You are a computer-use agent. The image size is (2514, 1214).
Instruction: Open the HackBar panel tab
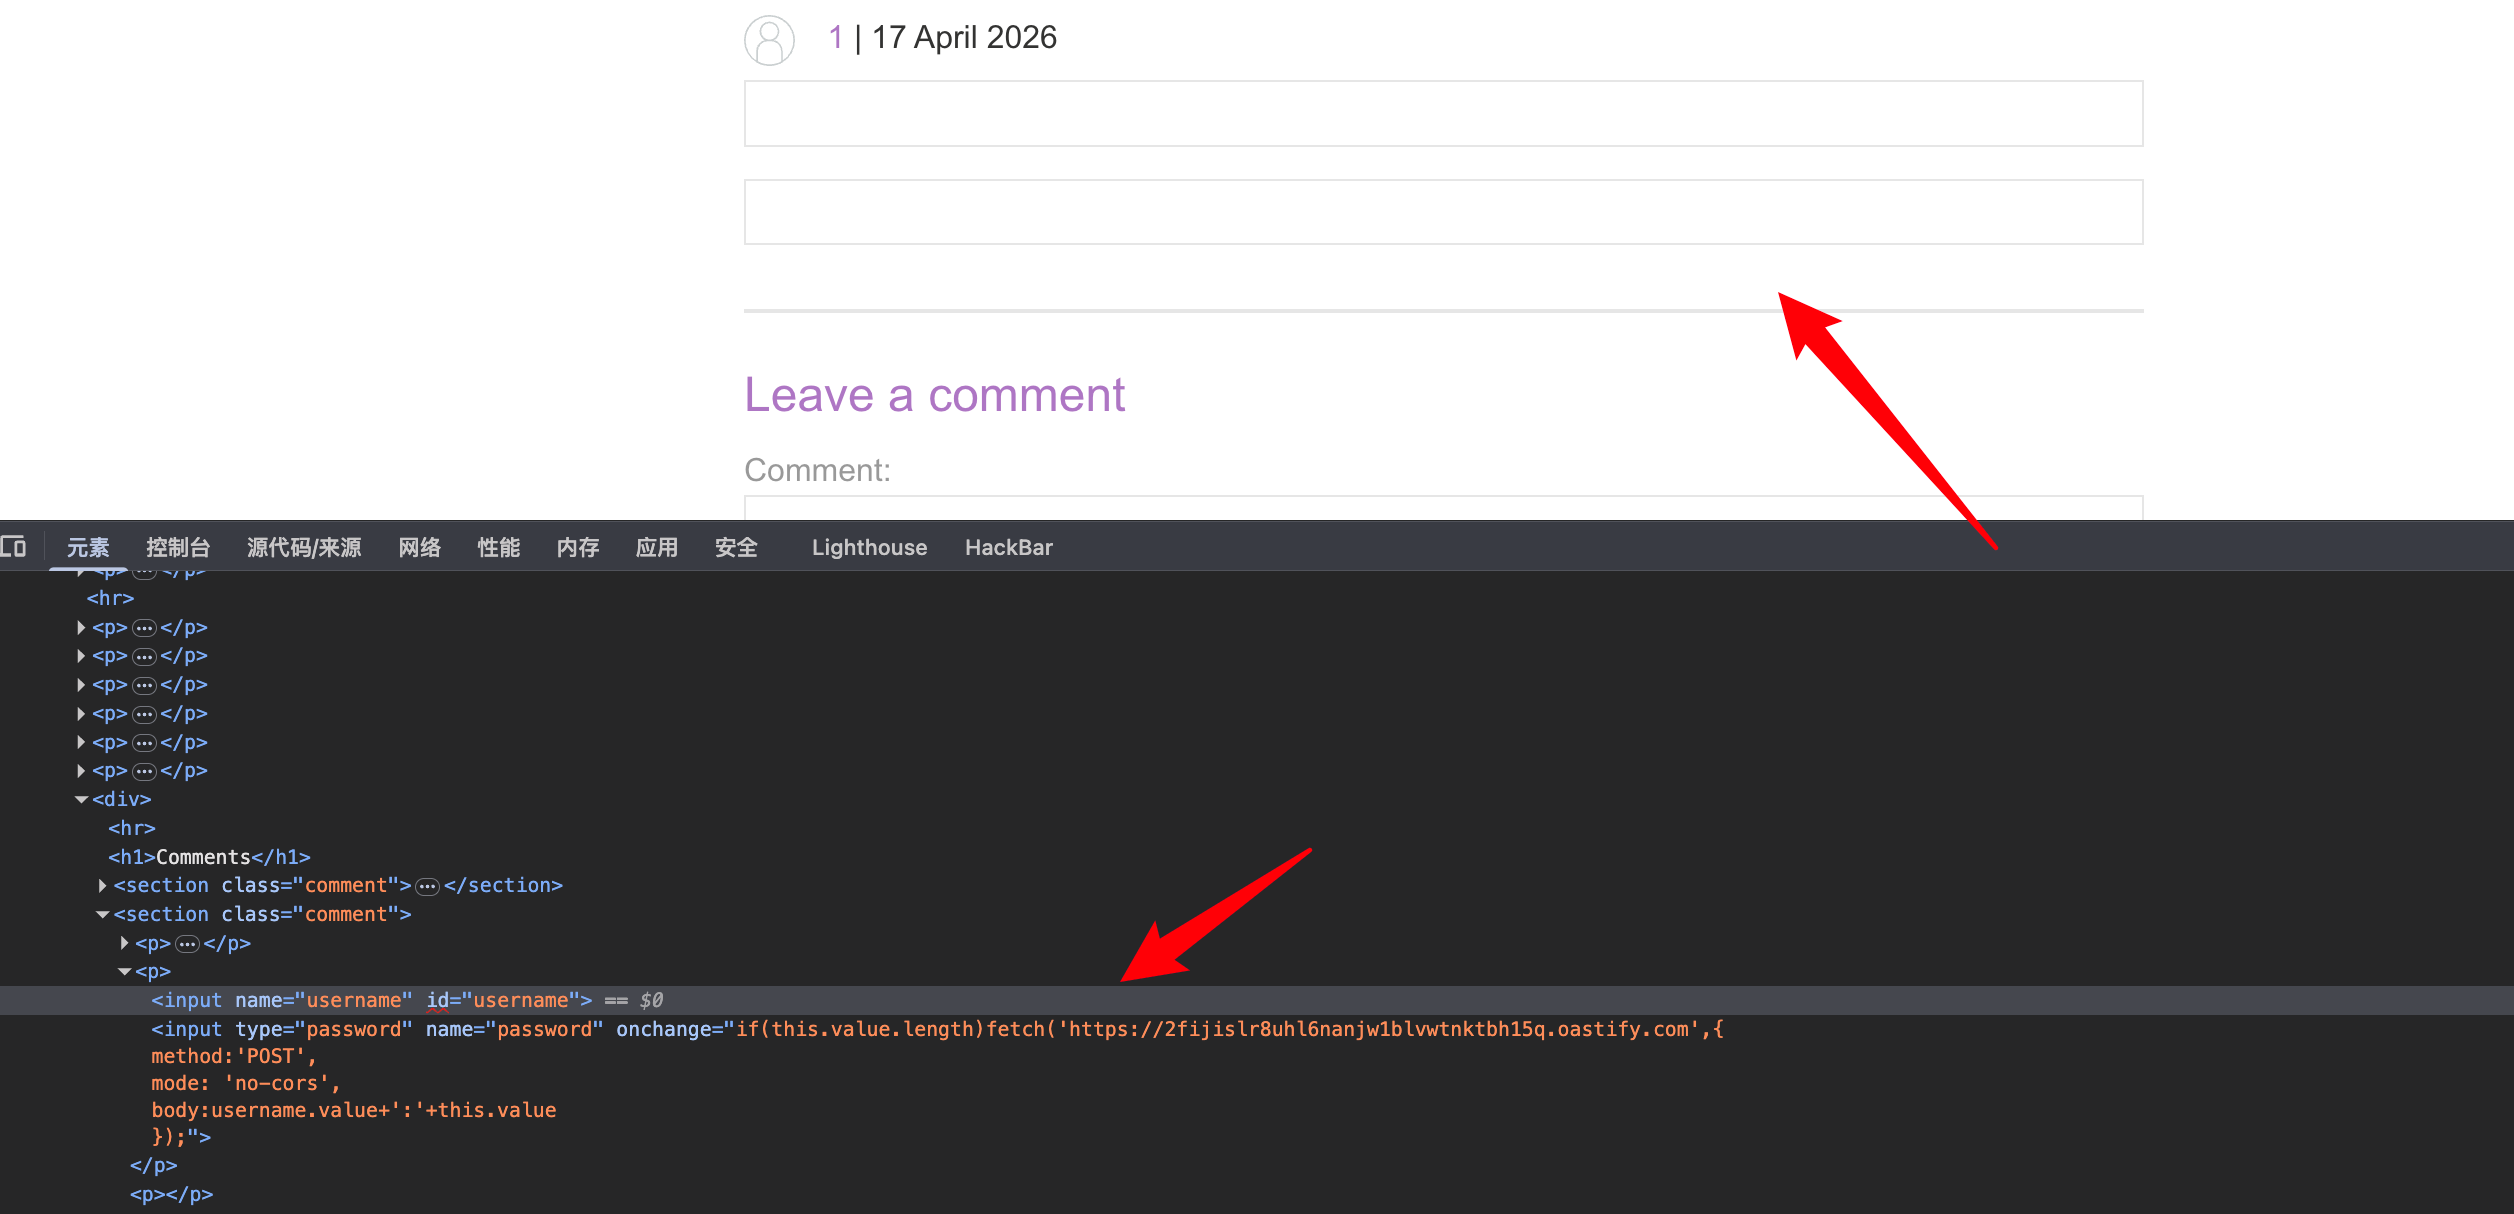1008,548
